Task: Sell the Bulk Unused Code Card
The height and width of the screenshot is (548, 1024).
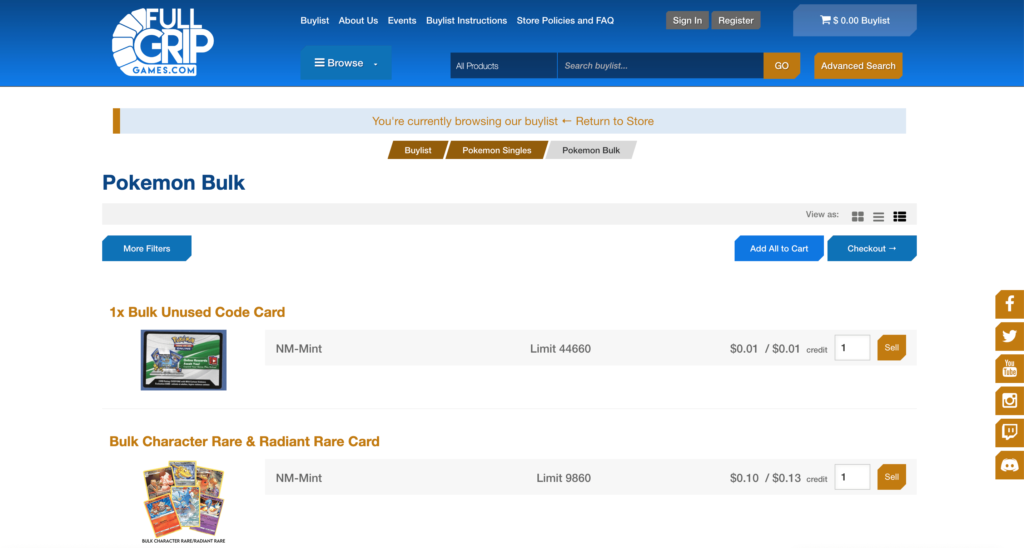Action: pyautogui.click(x=891, y=347)
